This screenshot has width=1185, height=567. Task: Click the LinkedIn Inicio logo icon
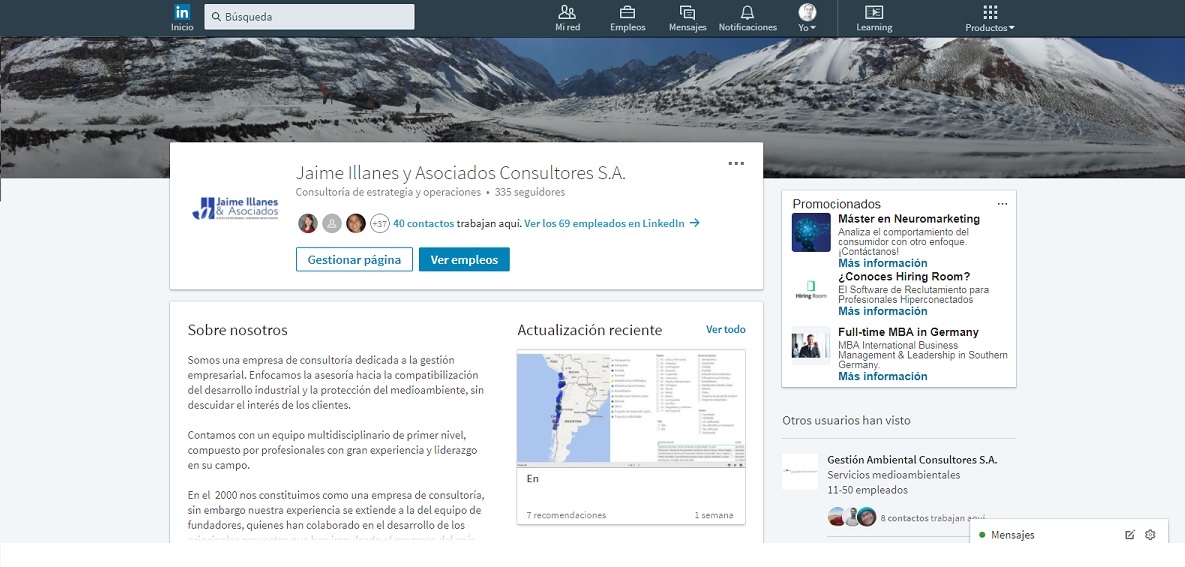(182, 12)
